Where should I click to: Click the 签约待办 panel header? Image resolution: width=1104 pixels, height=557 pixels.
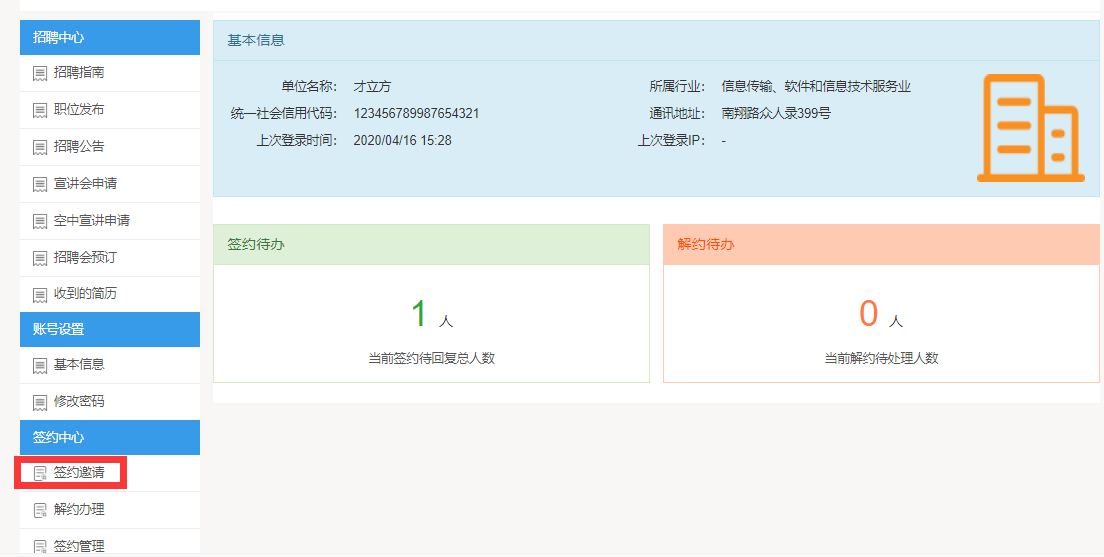tap(431, 245)
